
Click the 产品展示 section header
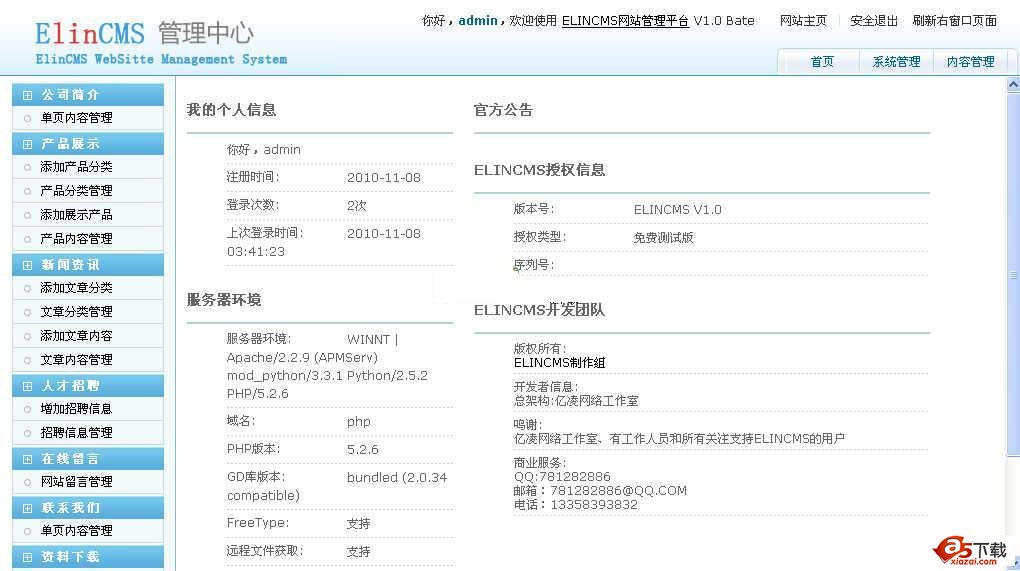(x=88, y=144)
